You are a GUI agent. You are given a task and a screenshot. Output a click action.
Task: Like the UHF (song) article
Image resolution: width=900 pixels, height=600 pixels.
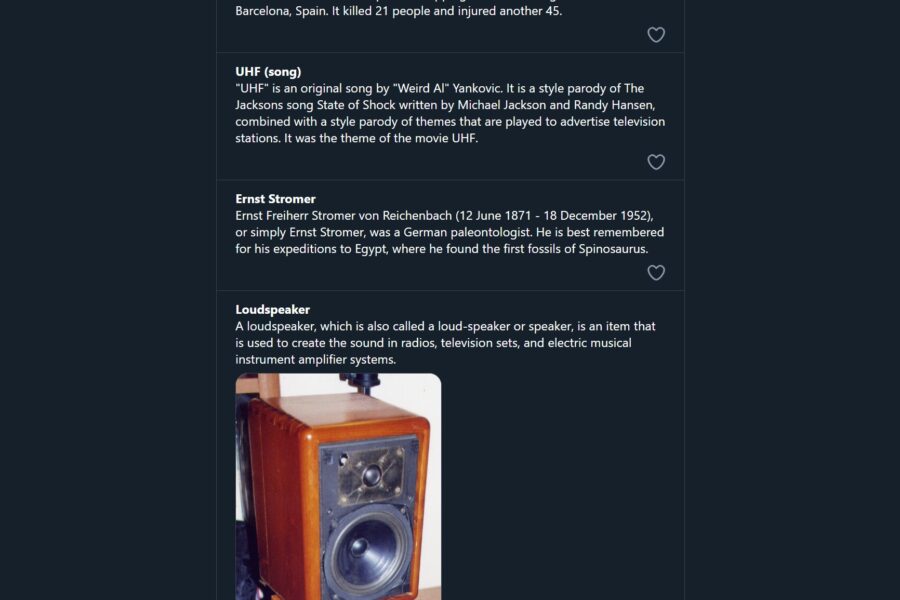(656, 162)
